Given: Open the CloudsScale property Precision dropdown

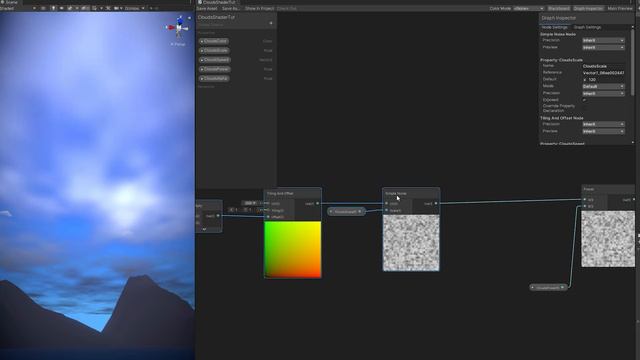Looking at the screenshot, I should point(603,93).
